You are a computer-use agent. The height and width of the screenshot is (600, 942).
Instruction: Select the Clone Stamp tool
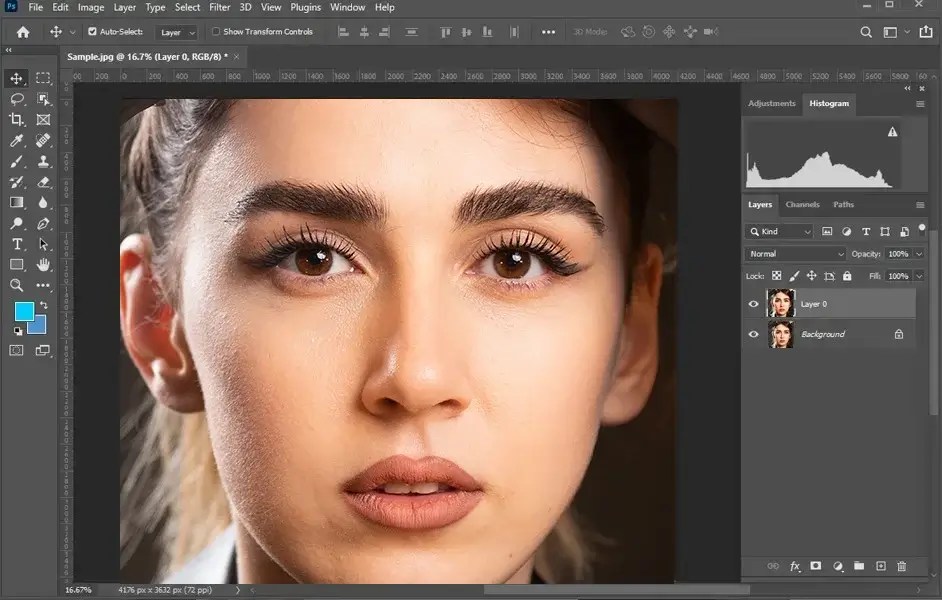44,162
